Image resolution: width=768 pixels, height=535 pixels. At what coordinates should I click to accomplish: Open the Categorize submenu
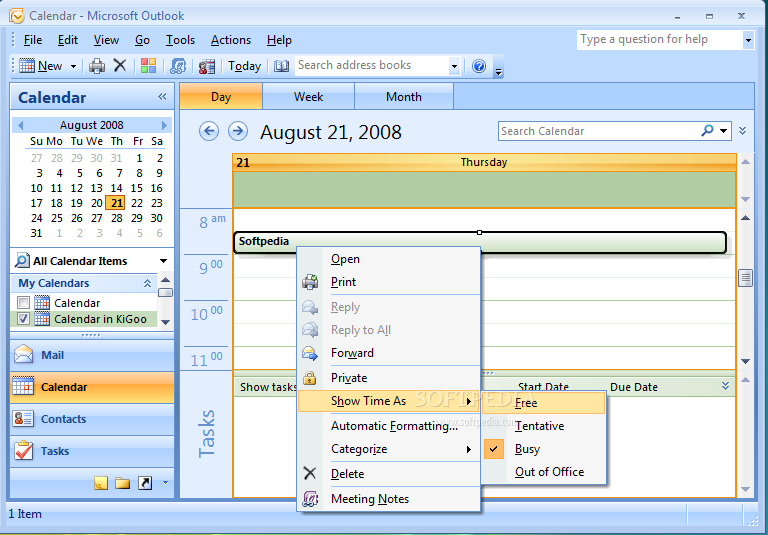(x=389, y=449)
